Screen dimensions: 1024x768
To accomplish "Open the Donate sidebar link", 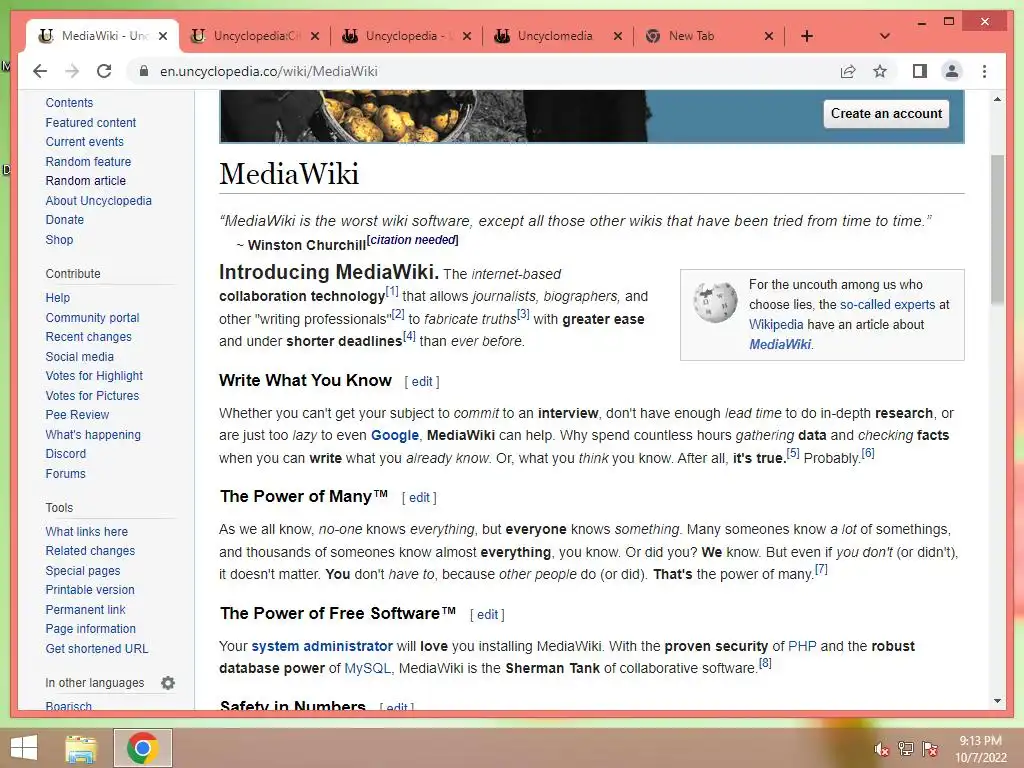I will point(65,220).
